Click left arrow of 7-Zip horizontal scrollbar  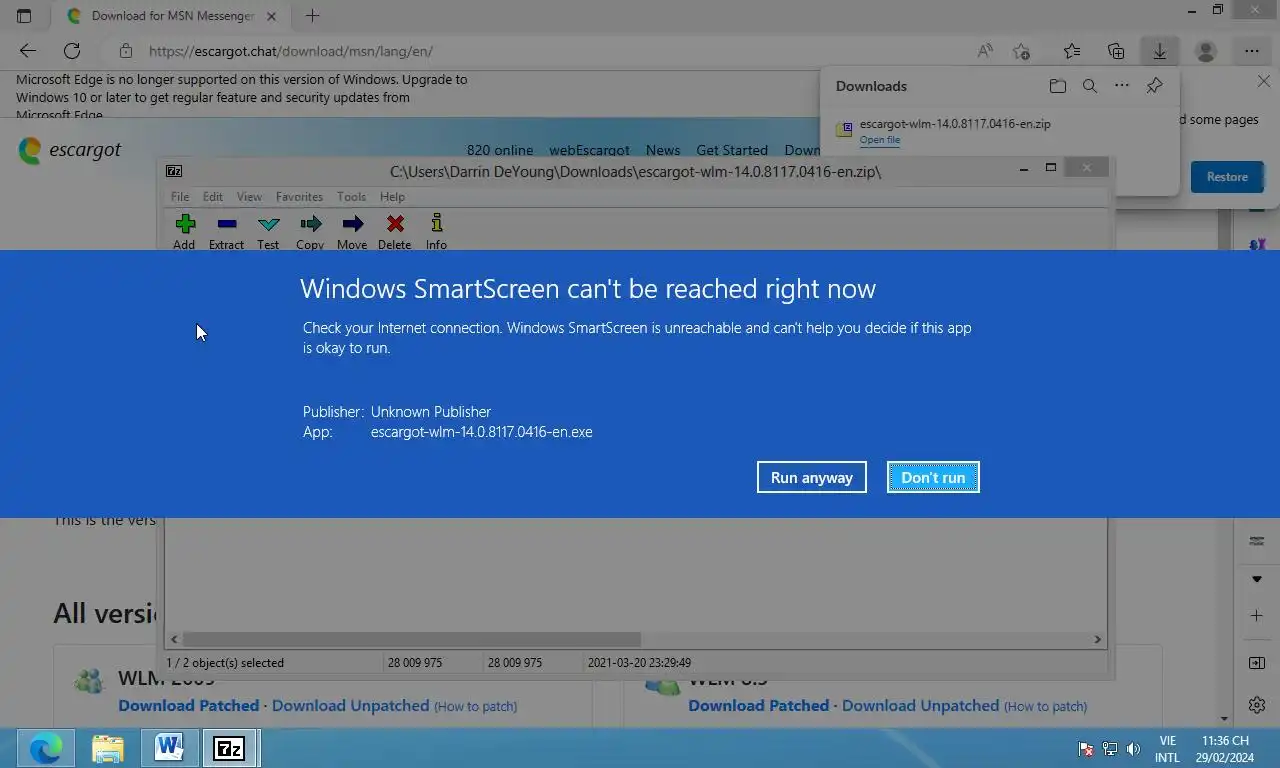pos(174,639)
